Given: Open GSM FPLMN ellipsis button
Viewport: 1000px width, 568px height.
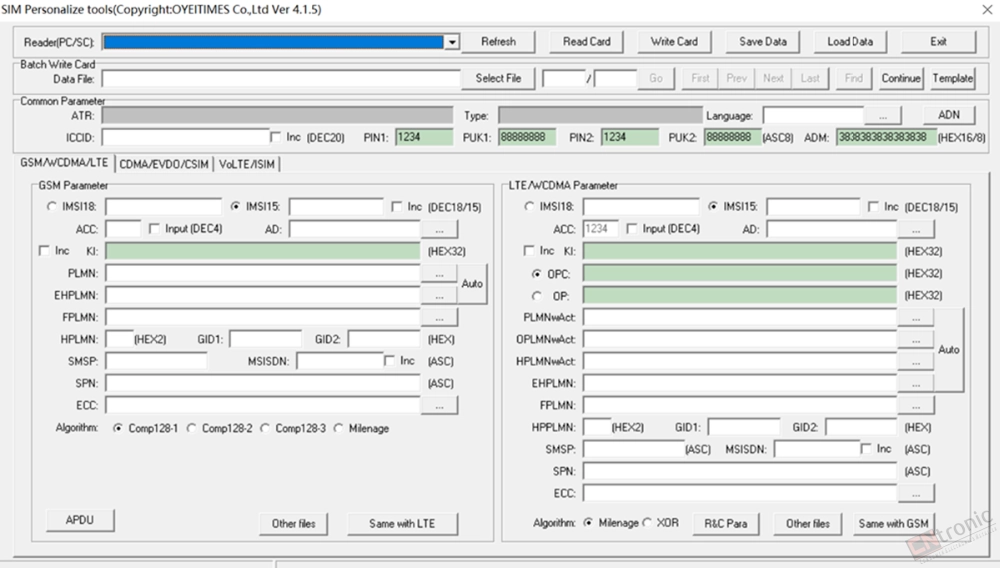Looking at the screenshot, I should pos(439,317).
